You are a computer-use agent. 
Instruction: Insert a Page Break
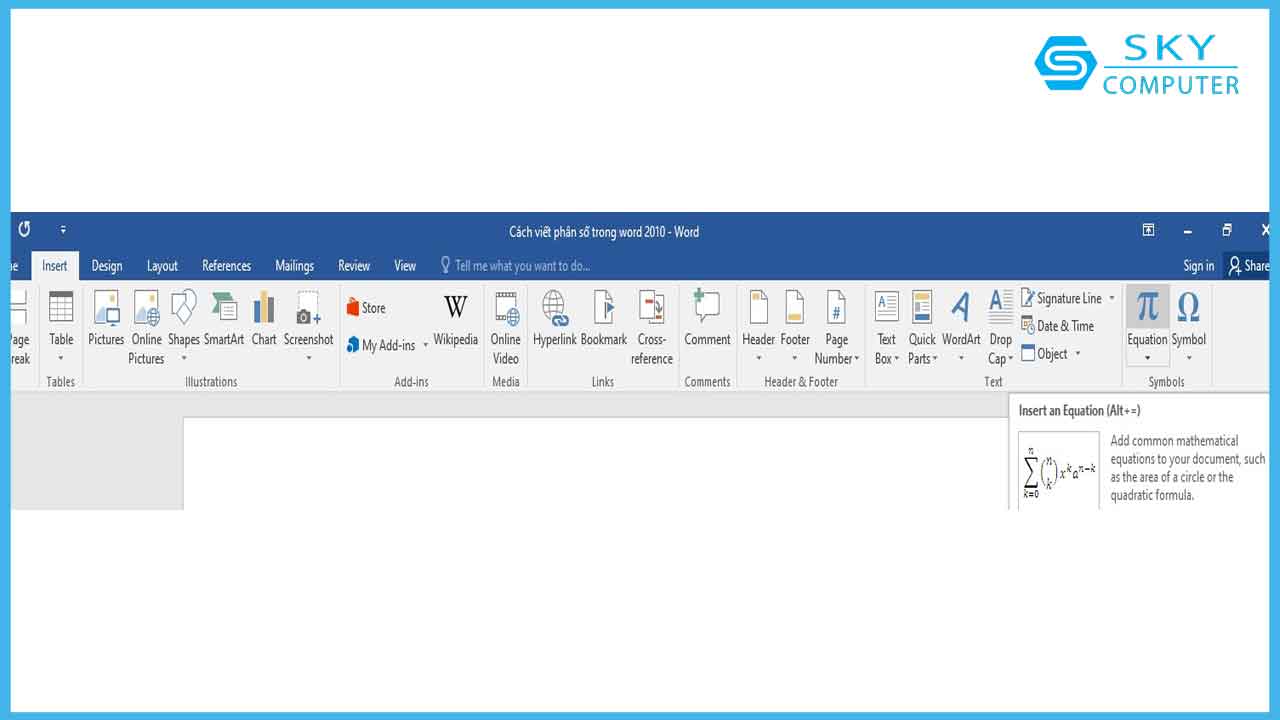(19, 328)
